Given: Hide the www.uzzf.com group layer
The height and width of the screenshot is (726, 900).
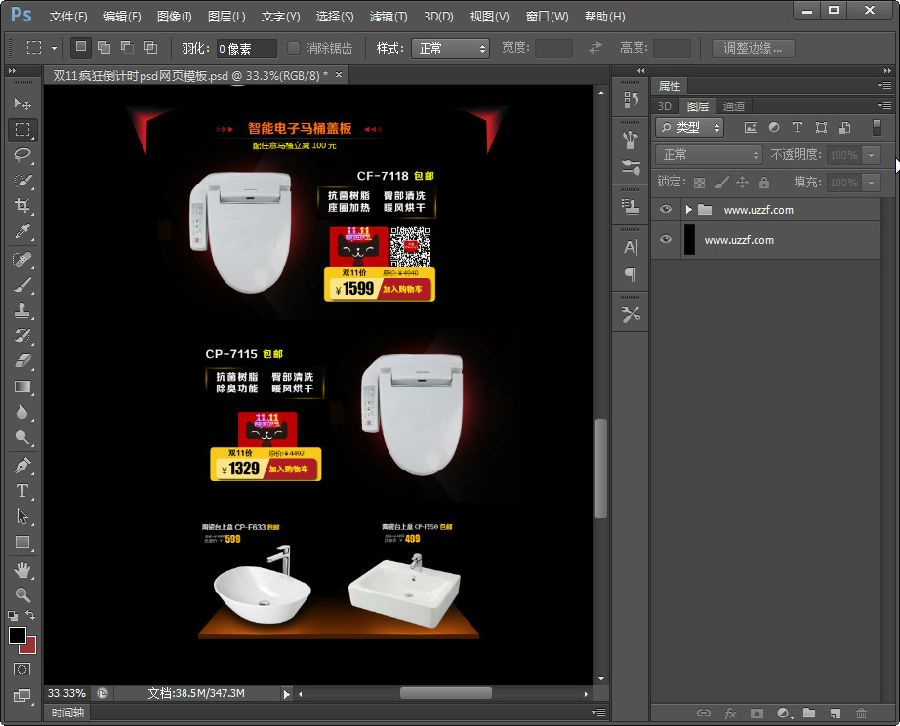Looking at the screenshot, I should [x=666, y=210].
